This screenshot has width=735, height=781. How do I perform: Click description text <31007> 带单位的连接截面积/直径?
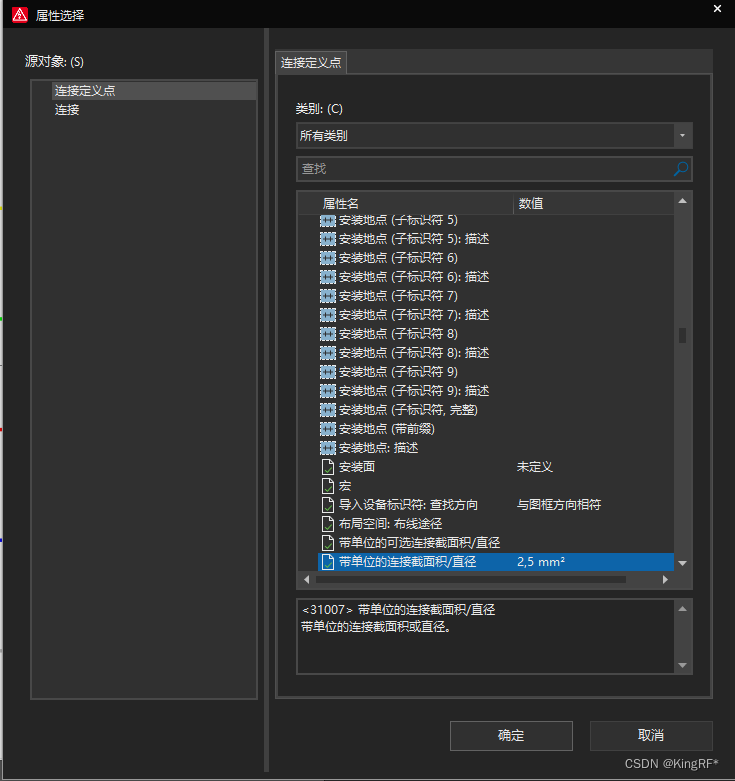point(399,610)
